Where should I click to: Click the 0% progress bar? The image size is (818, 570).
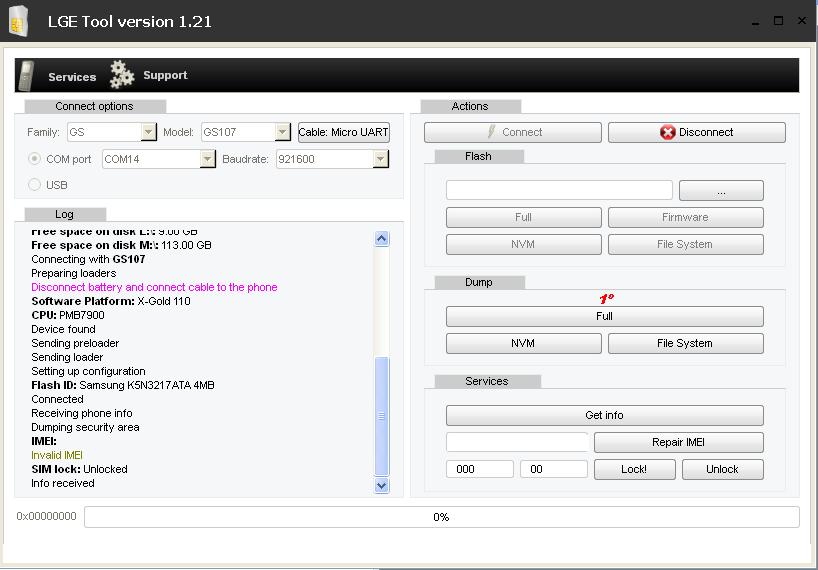click(x=441, y=517)
